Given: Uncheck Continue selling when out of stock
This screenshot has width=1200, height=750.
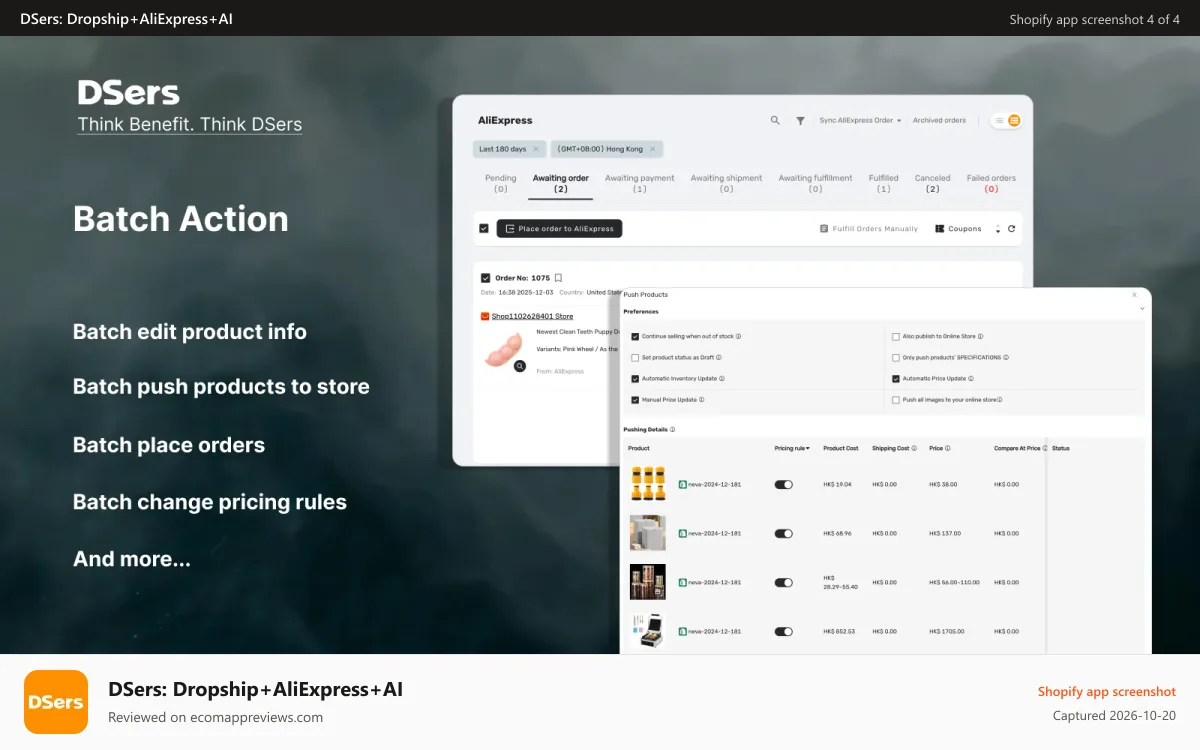Looking at the screenshot, I should tap(635, 337).
